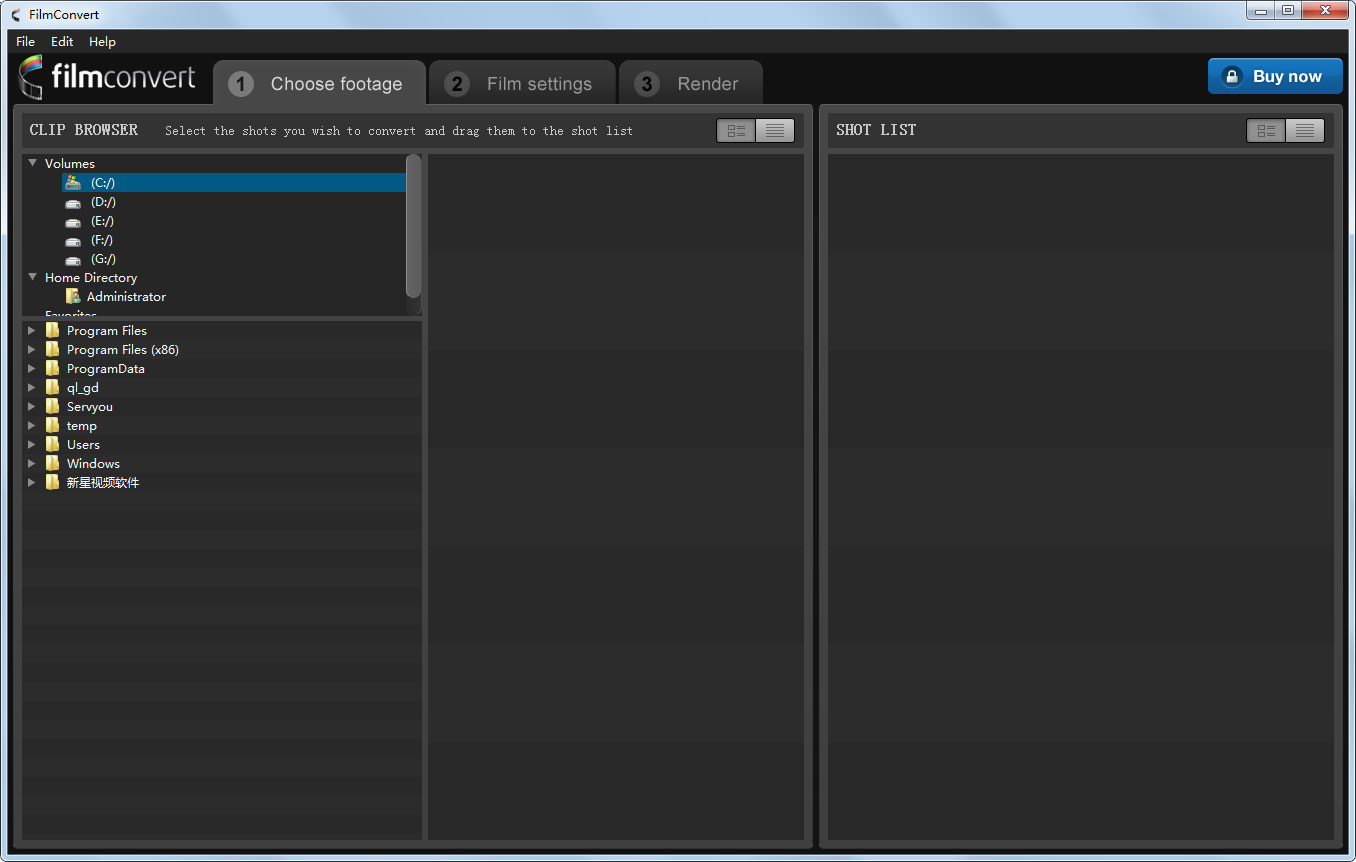
Task: Click the E: drive icon
Action: tap(73, 221)
